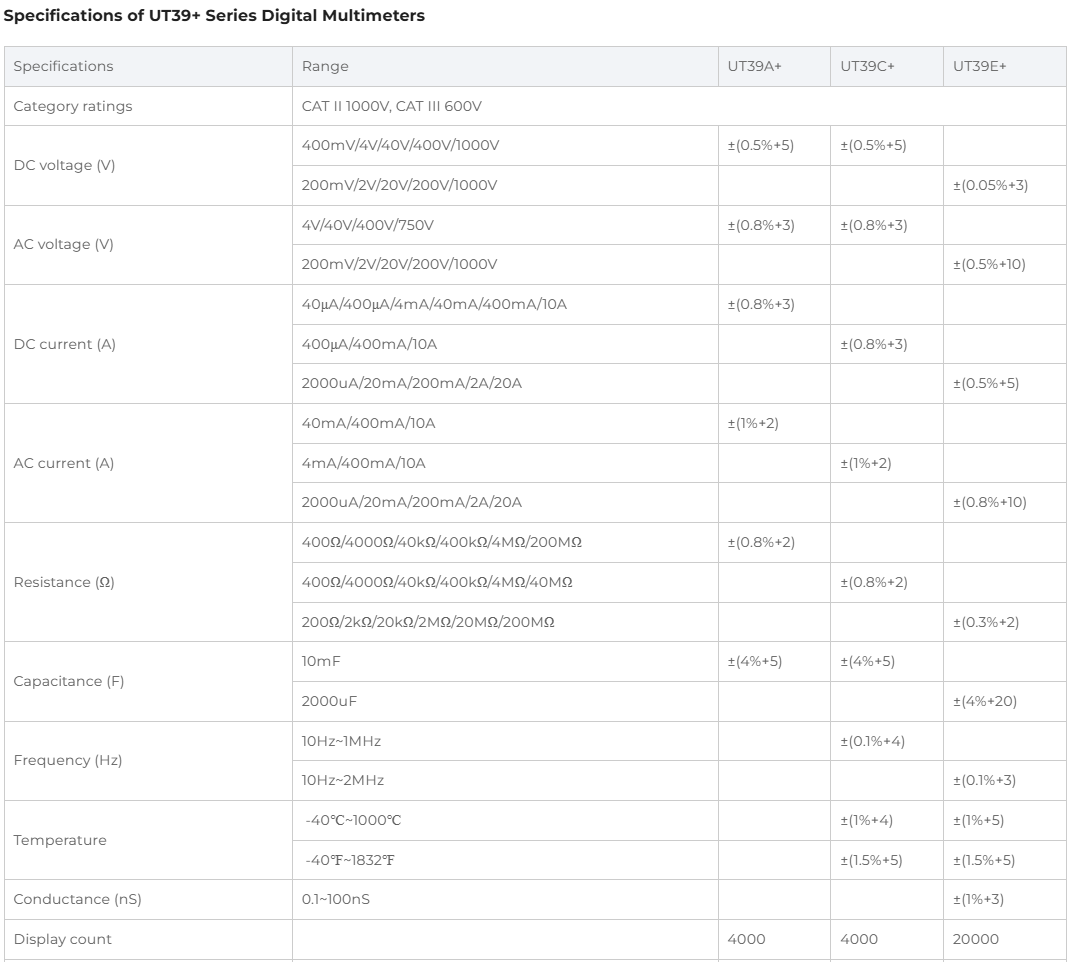Click the '400Ω/4000Ω/40kΩ/400kΩ/4MΩ/40MΩ' range cell
Screen dimensions: 1070x962
pyautogui.click(x=505, y=582)
